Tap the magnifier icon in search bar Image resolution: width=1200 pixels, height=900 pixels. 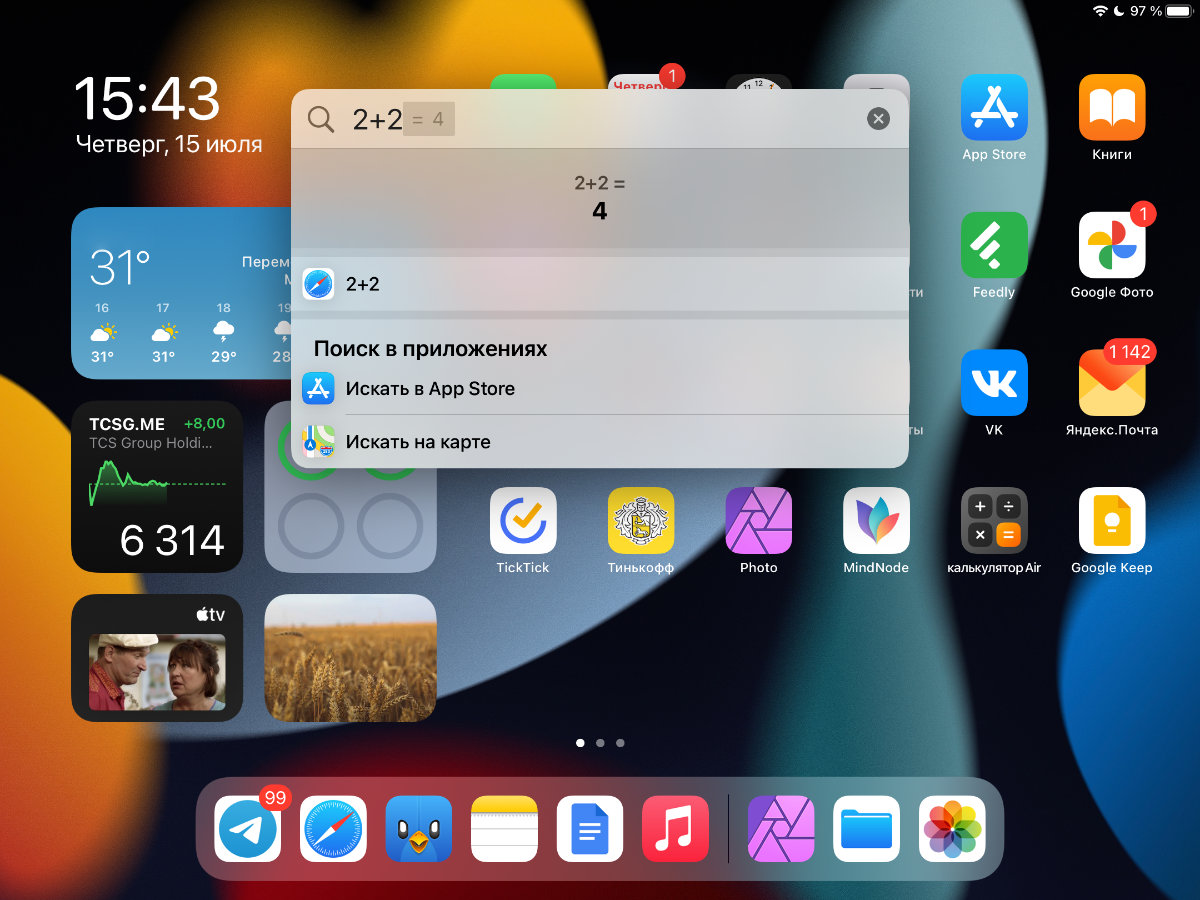point(321,120)
